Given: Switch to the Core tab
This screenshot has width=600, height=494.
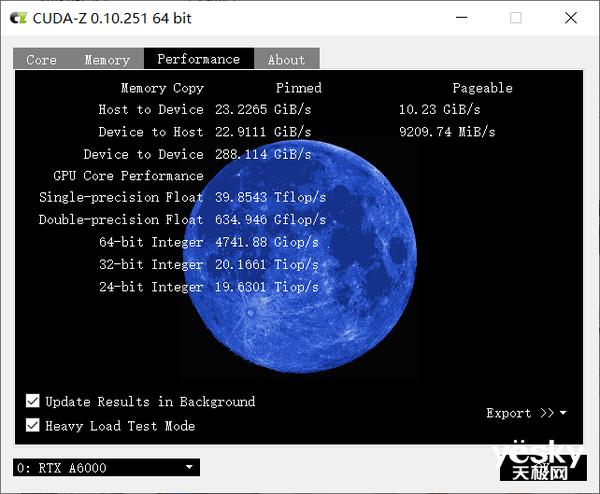Looking at the screenshot, I should [x=41, y=60].
